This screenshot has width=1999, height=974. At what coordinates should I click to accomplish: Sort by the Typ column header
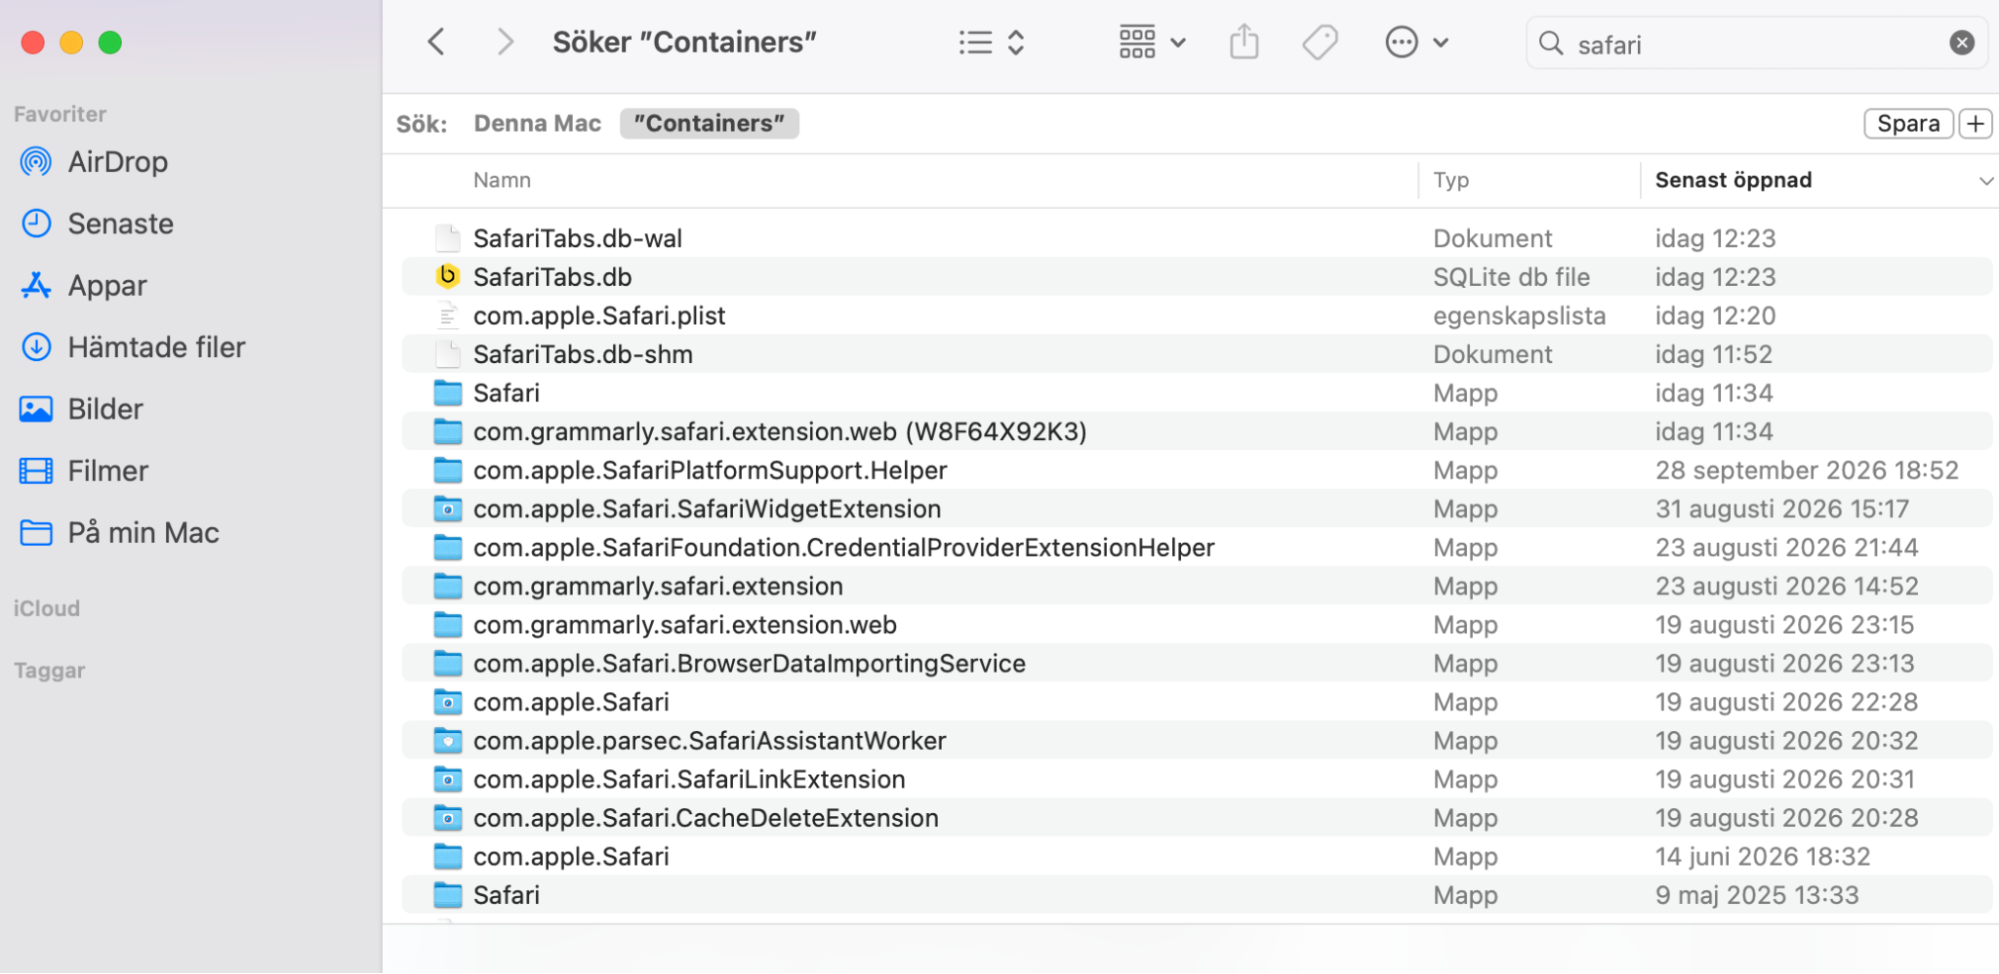pyautogui.click(x=1451, y=180)
